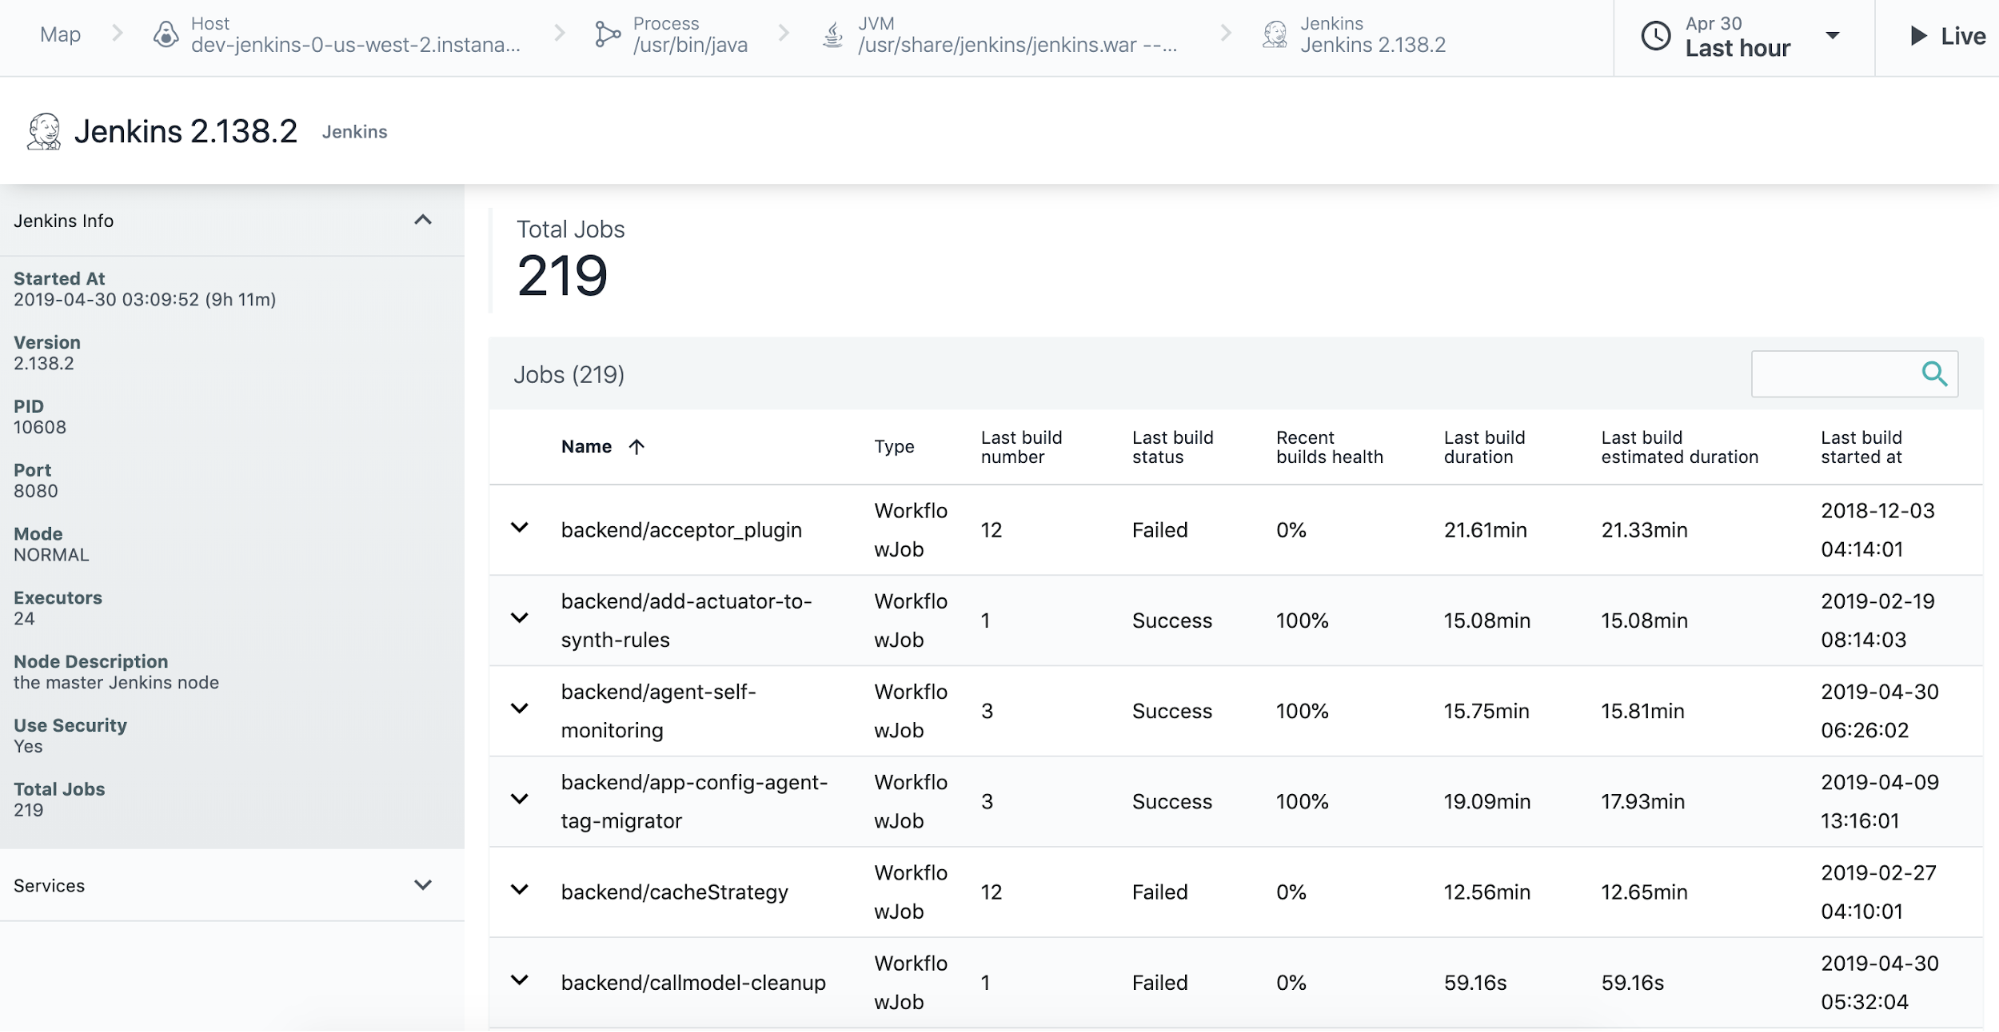Sort the table by Name column
1999x1032 pixels.
586,447
